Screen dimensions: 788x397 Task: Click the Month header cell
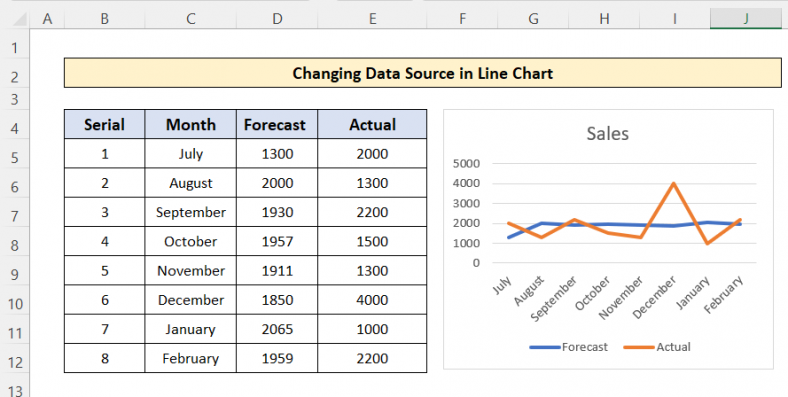pos(190,124)
